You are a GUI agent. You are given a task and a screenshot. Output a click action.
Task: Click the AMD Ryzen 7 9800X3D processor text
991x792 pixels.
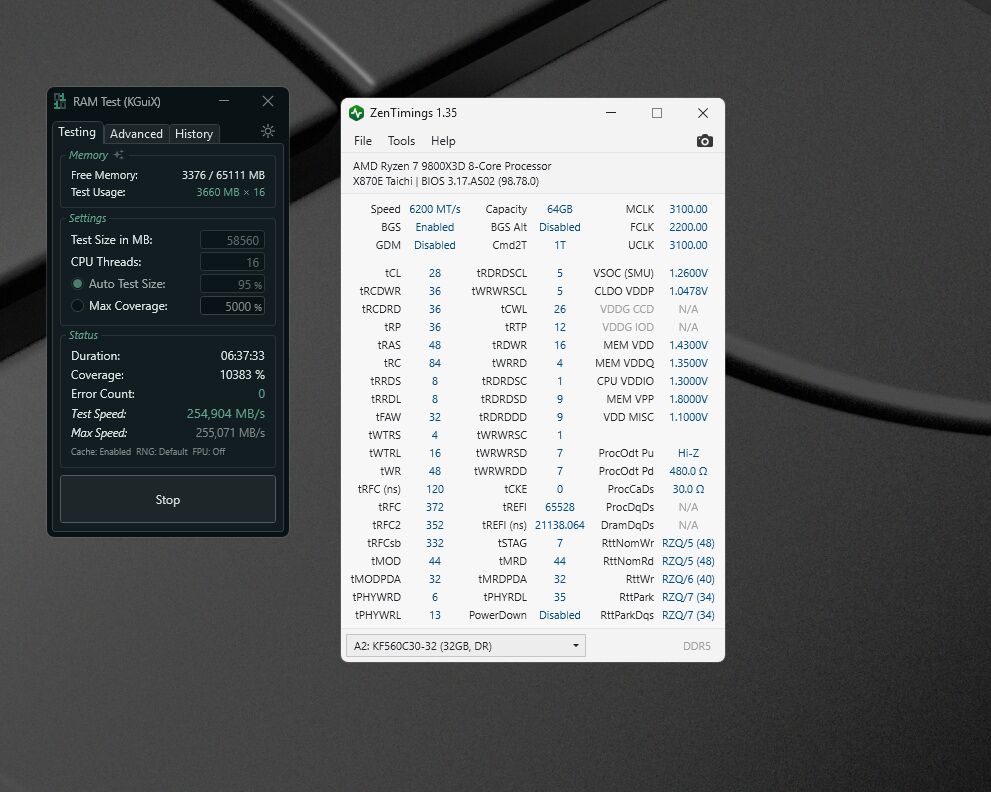[x=452, y=166]
